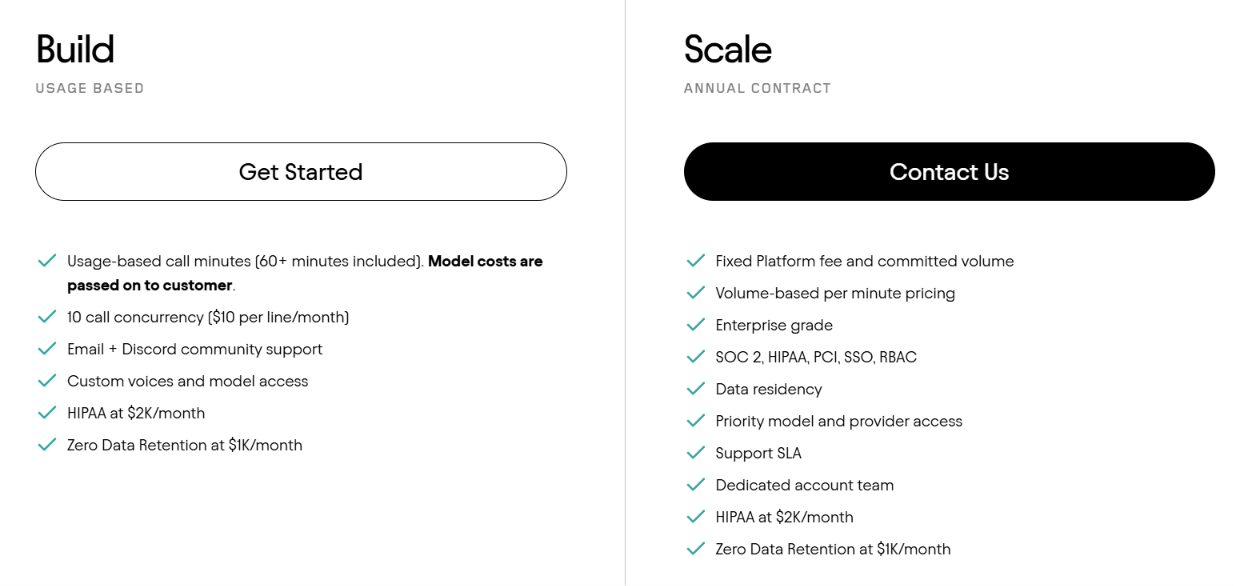The height and width of the screenshot is (586, 1236).
Task: Click the USAGE BASED subtitle
Action: tap(90, 88)
